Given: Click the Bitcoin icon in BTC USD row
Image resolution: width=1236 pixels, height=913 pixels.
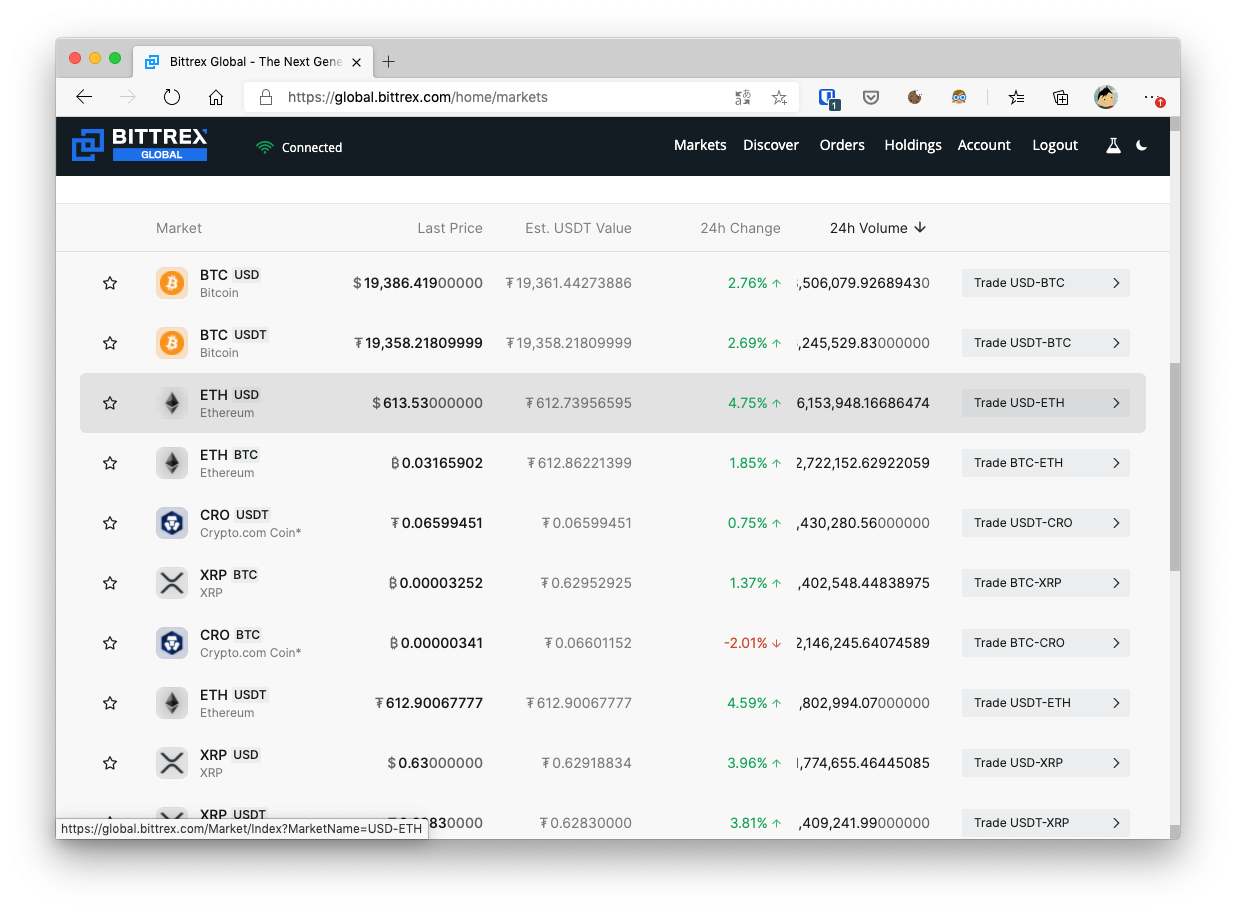Looking at the screenshot, I should 172,283.
